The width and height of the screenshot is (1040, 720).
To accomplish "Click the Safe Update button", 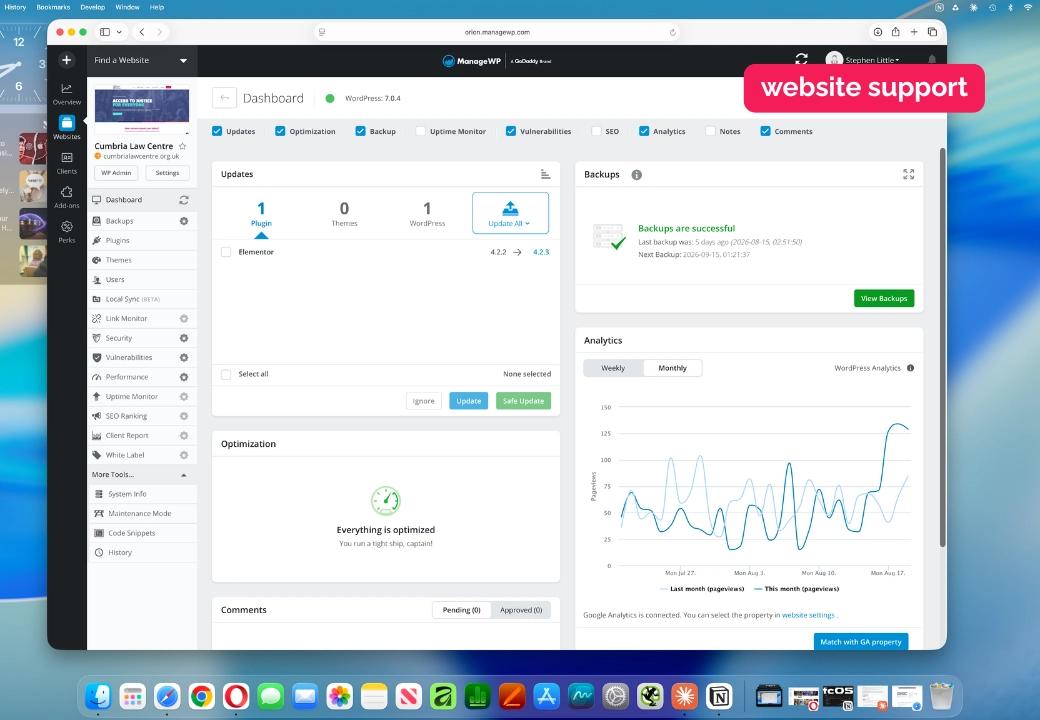I will tap(523, 401).
